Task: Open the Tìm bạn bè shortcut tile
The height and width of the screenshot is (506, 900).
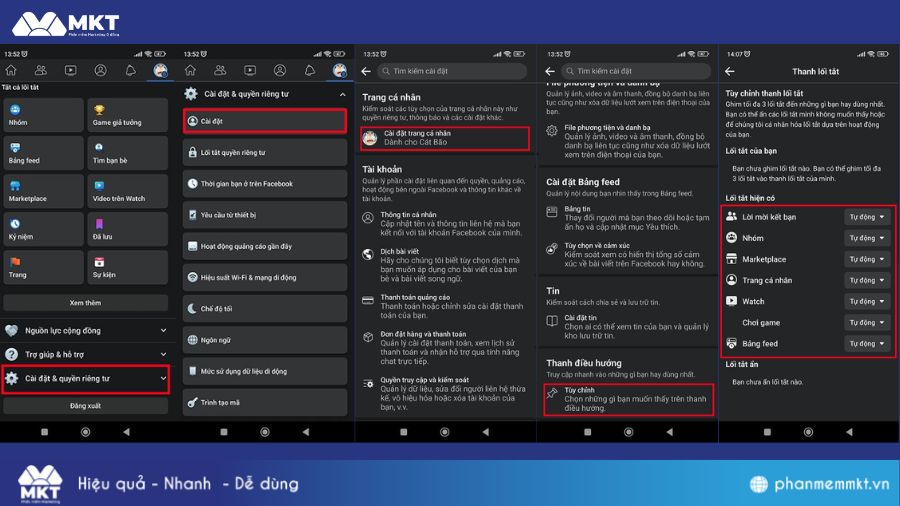Action: 127,153
